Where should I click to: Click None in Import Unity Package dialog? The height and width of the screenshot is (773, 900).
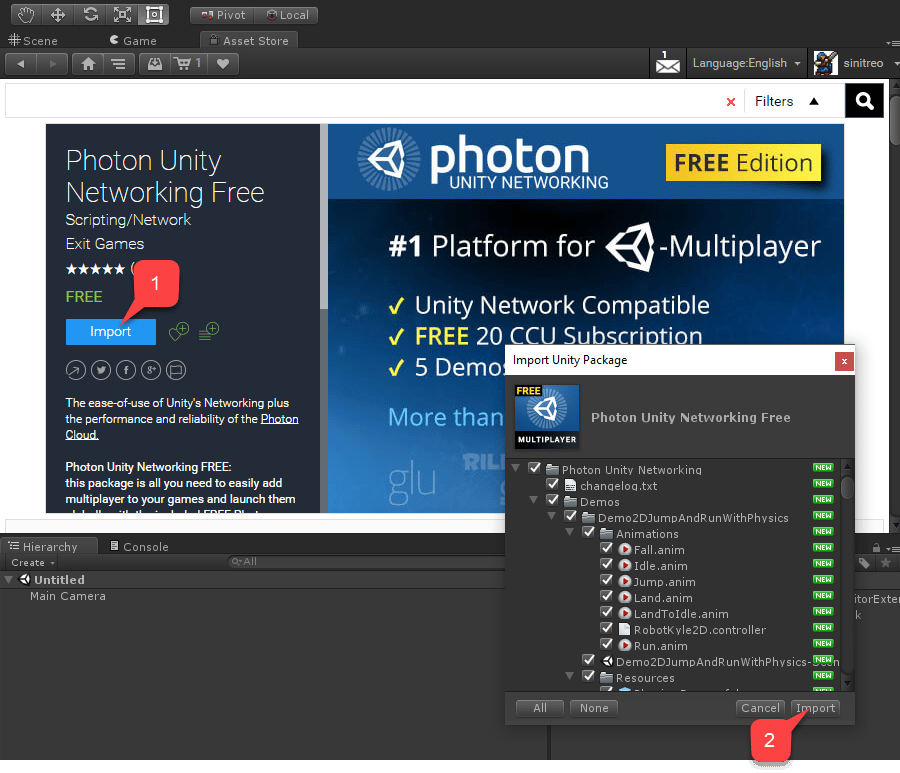[x=594, y=708]
